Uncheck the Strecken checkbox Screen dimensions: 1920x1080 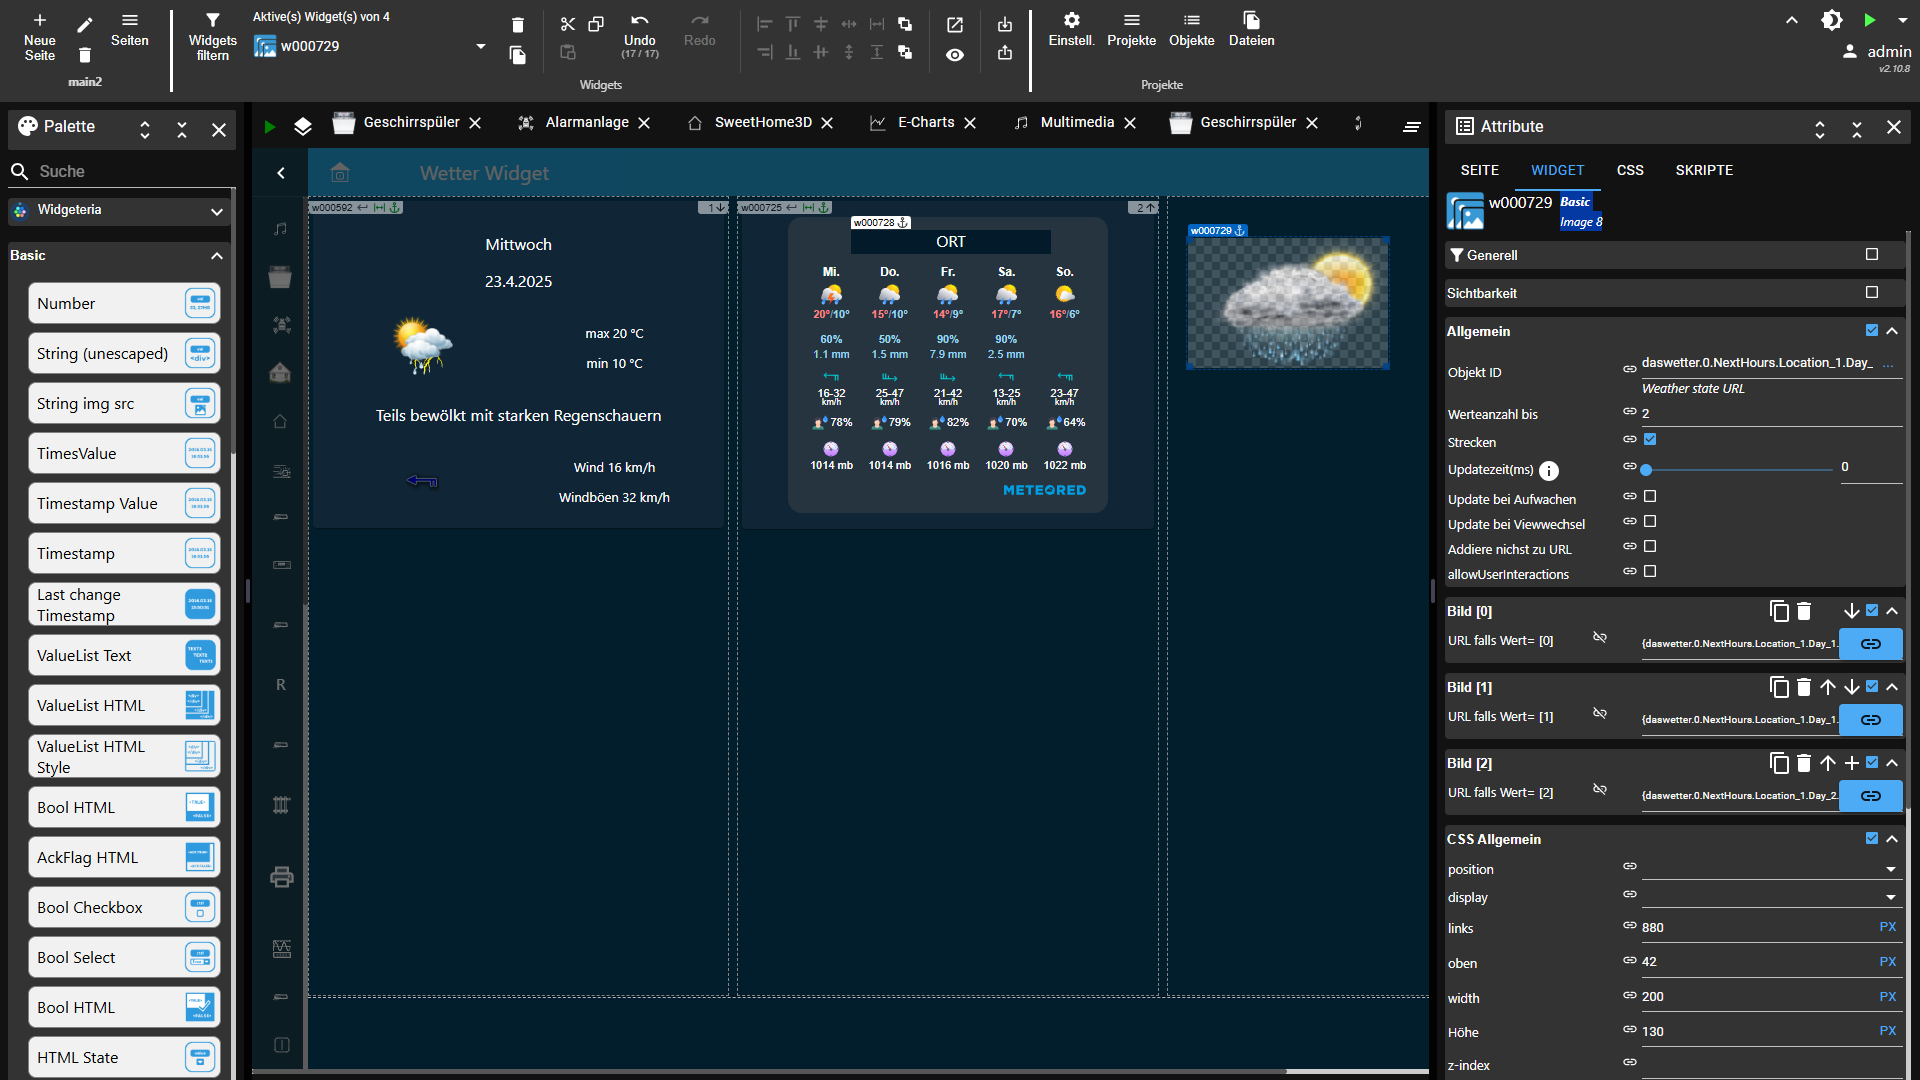pos(1650,440)
